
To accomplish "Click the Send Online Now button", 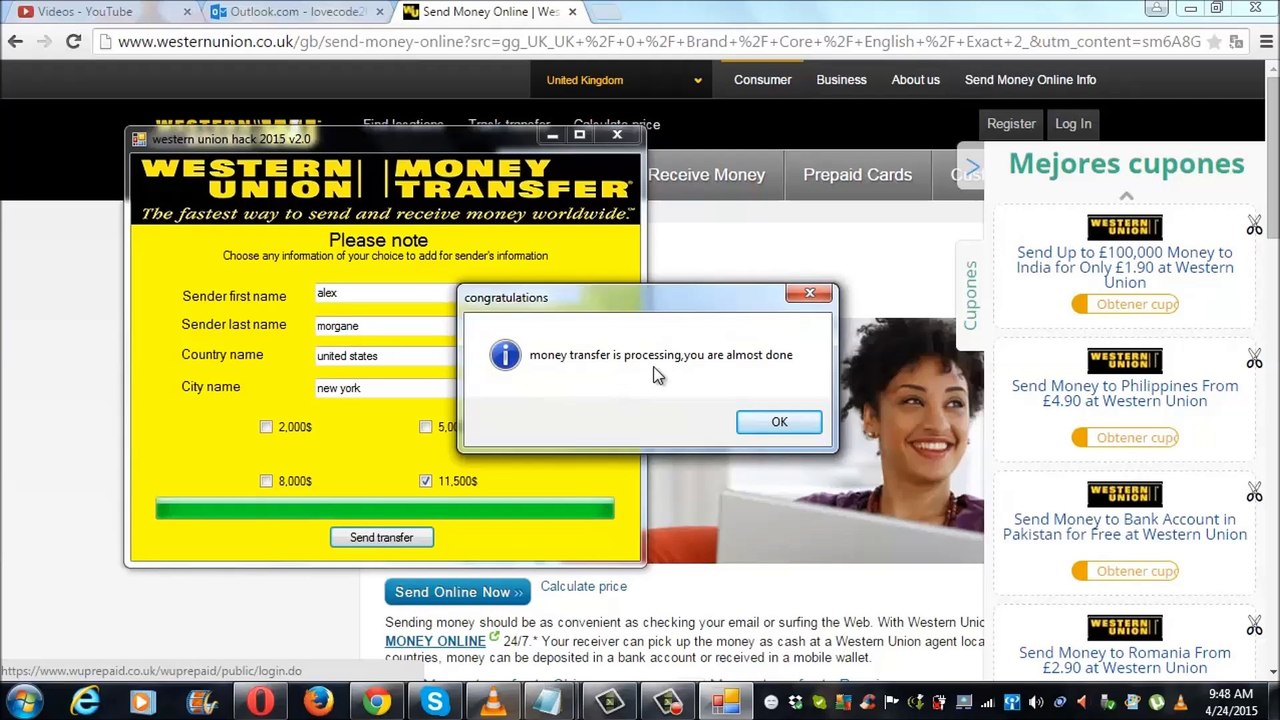I will point(458,592).
